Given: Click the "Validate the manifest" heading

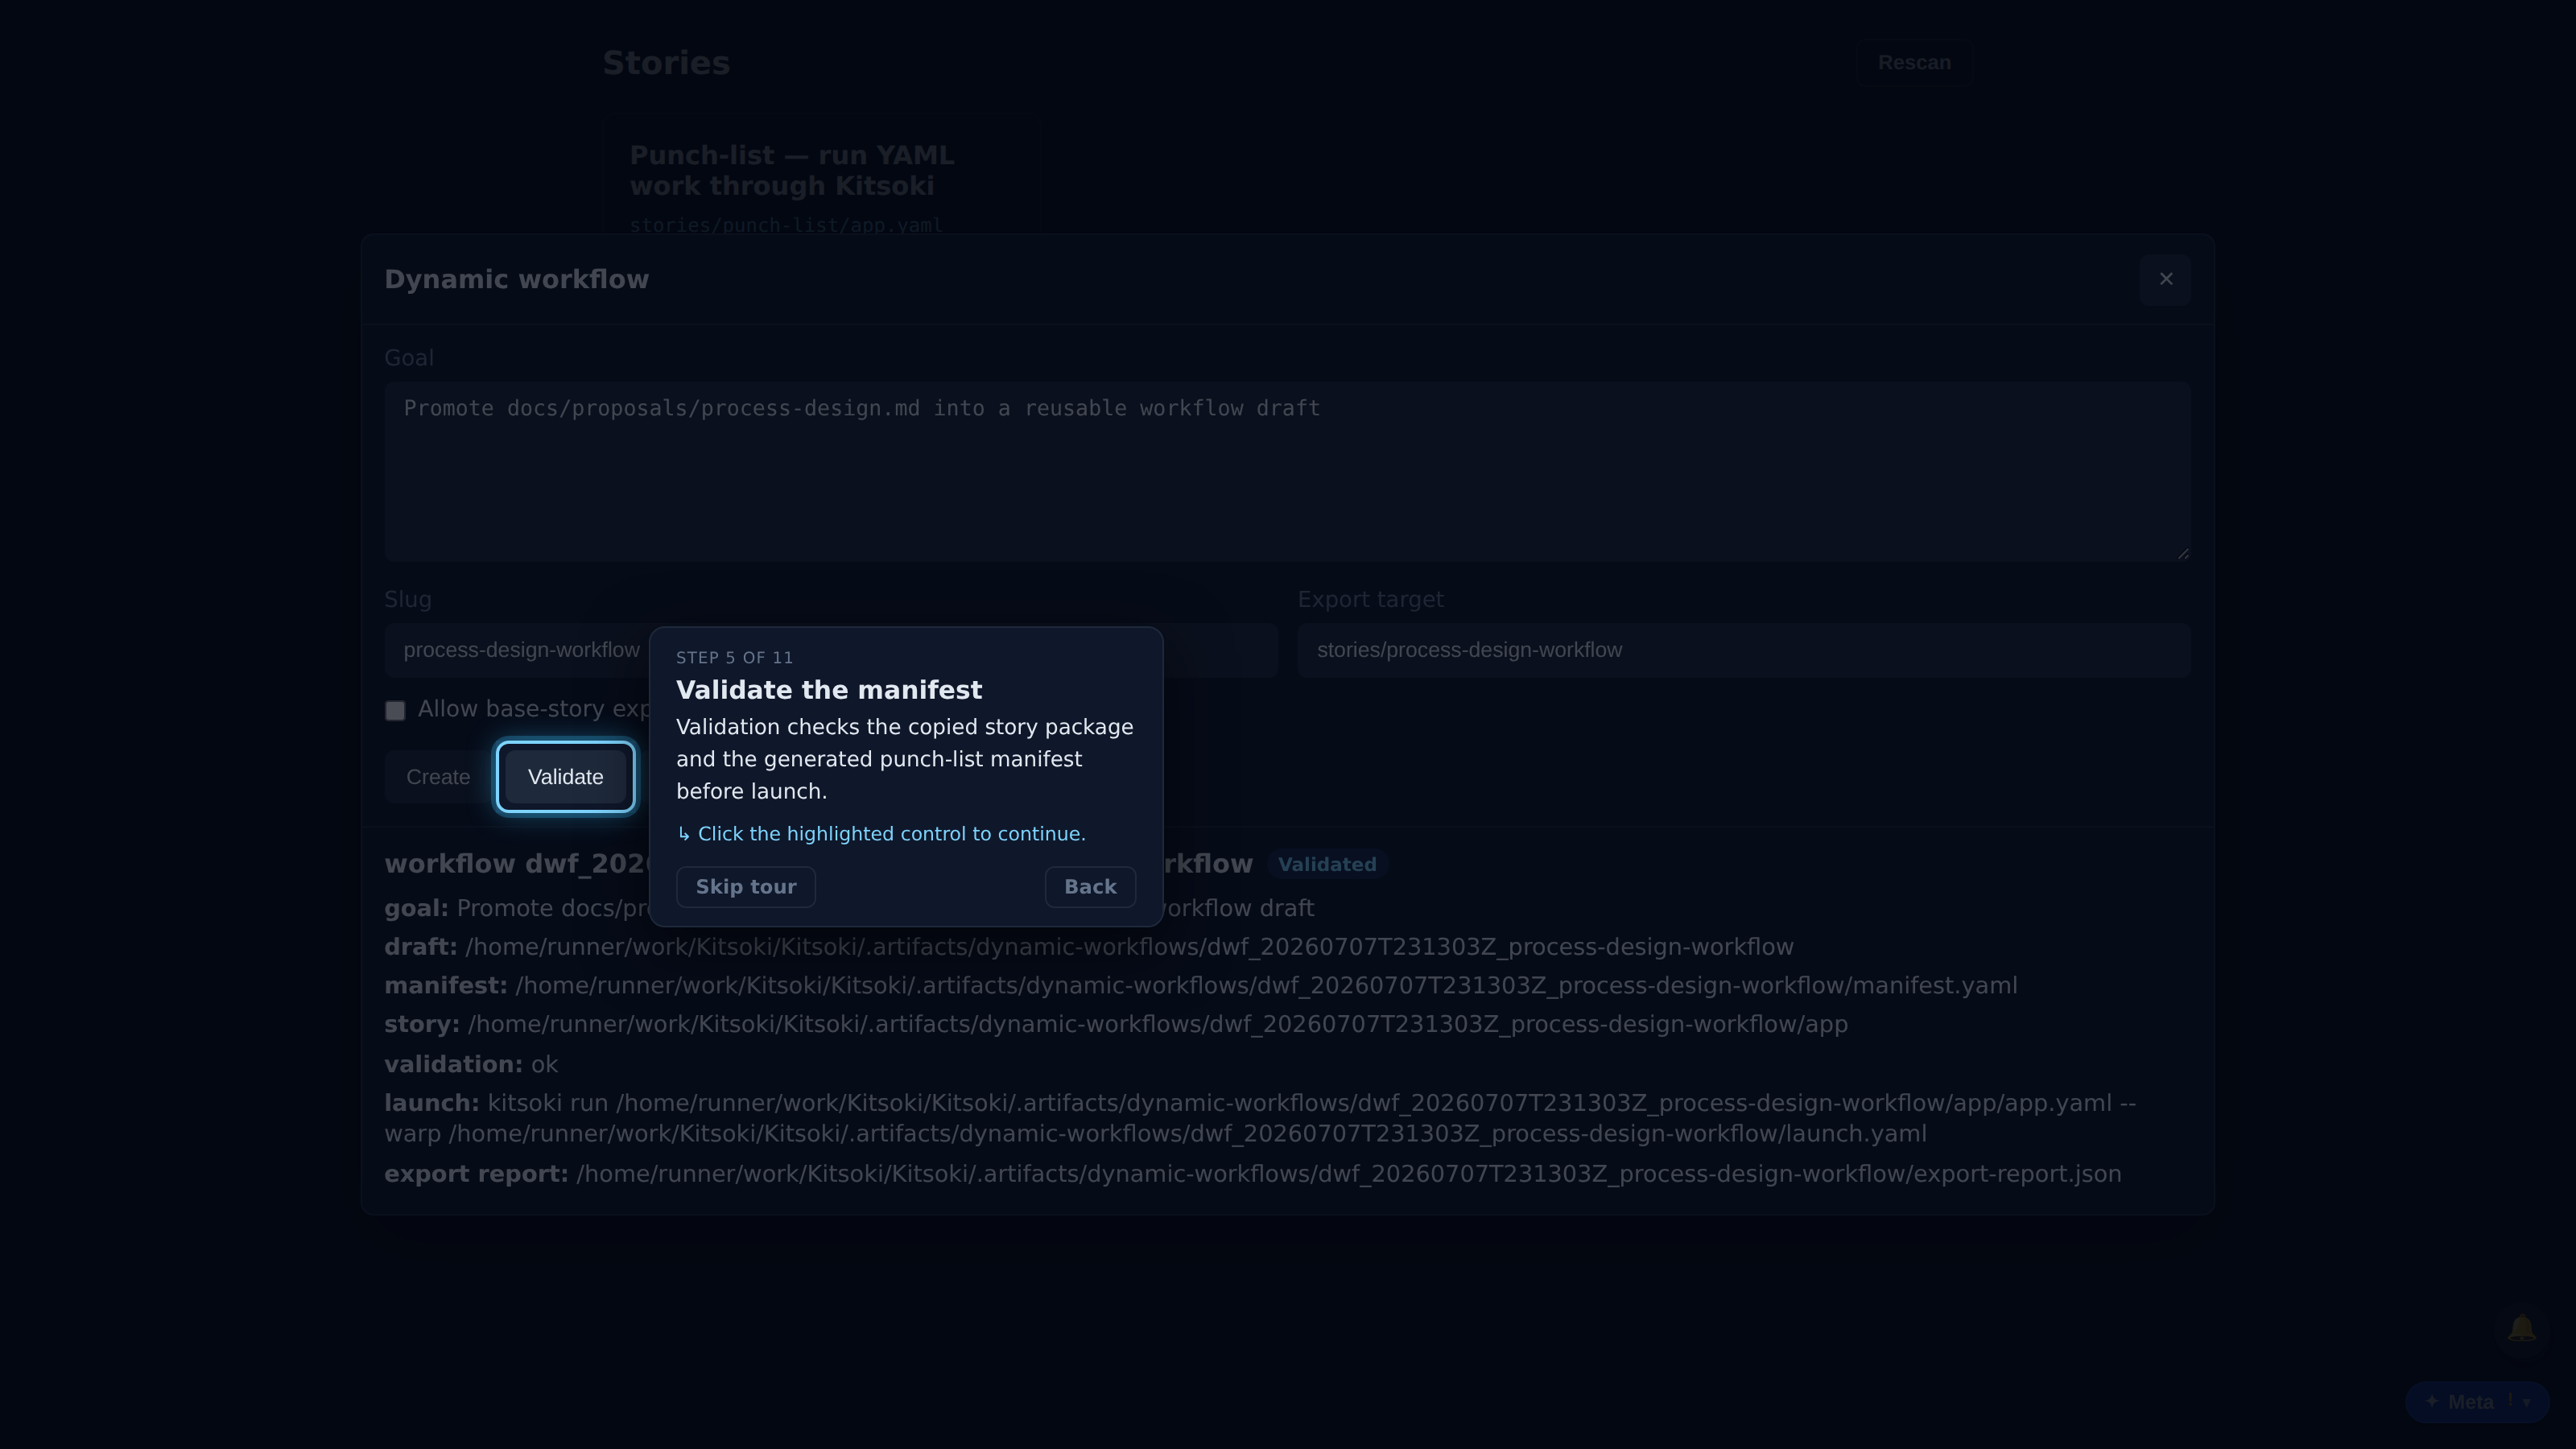Looking at the screenshot, I should coord(829,691).
